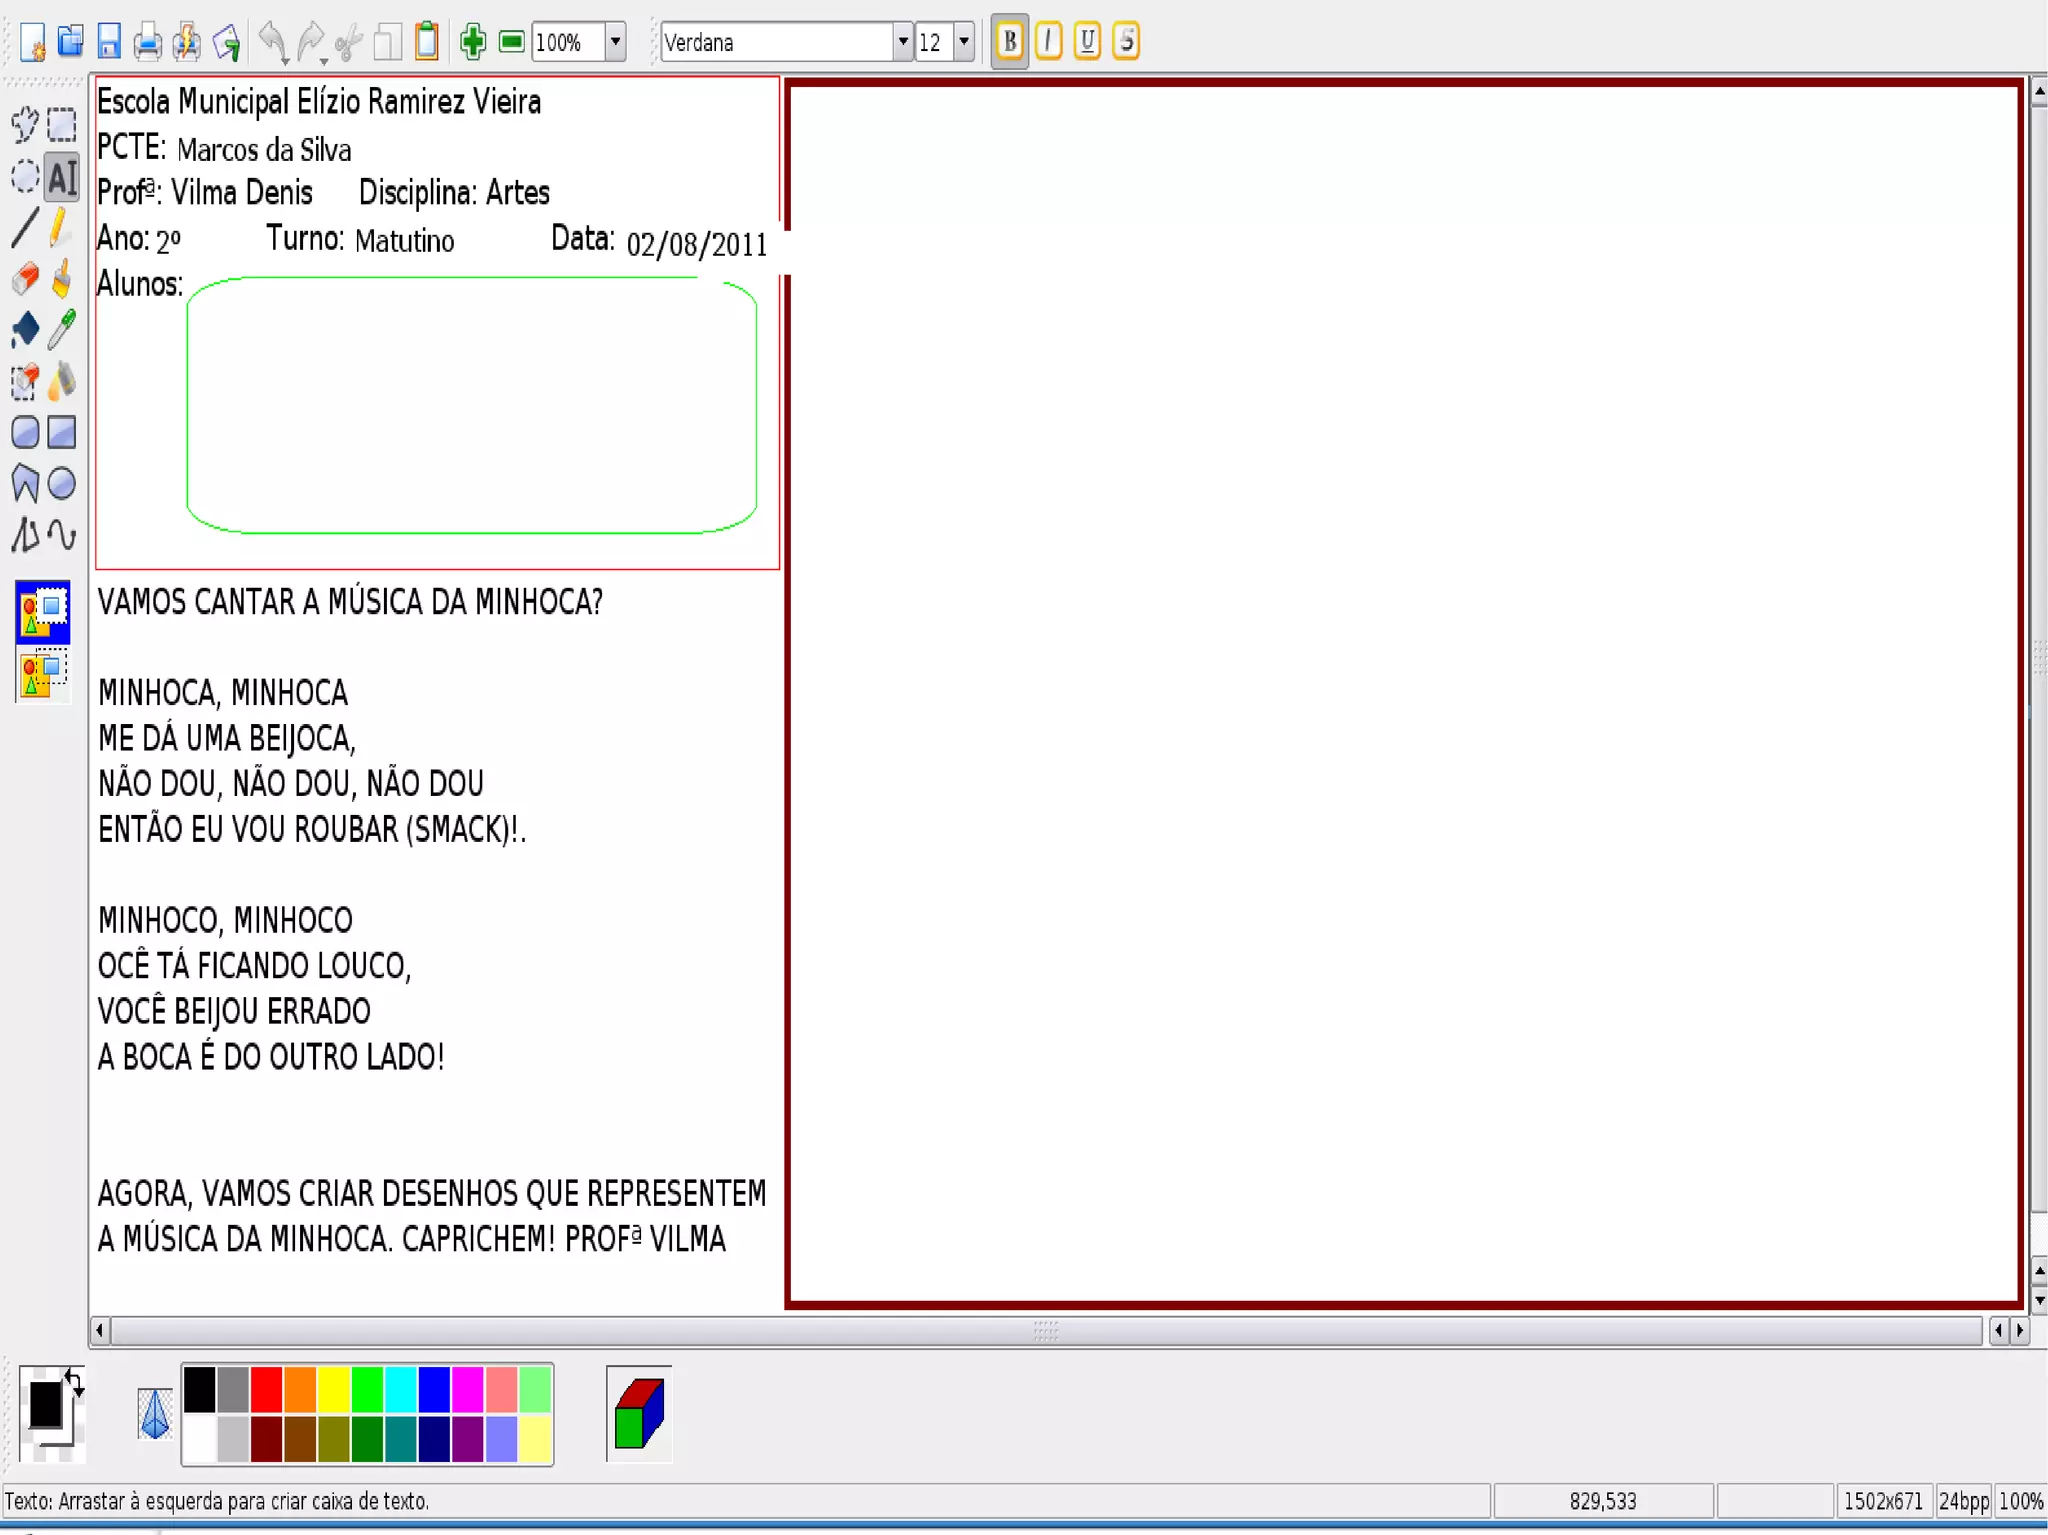The image size is (2048, 1535).
Task: Expand the 100% zoom level dropdown
Action: [x=616, y=42]
